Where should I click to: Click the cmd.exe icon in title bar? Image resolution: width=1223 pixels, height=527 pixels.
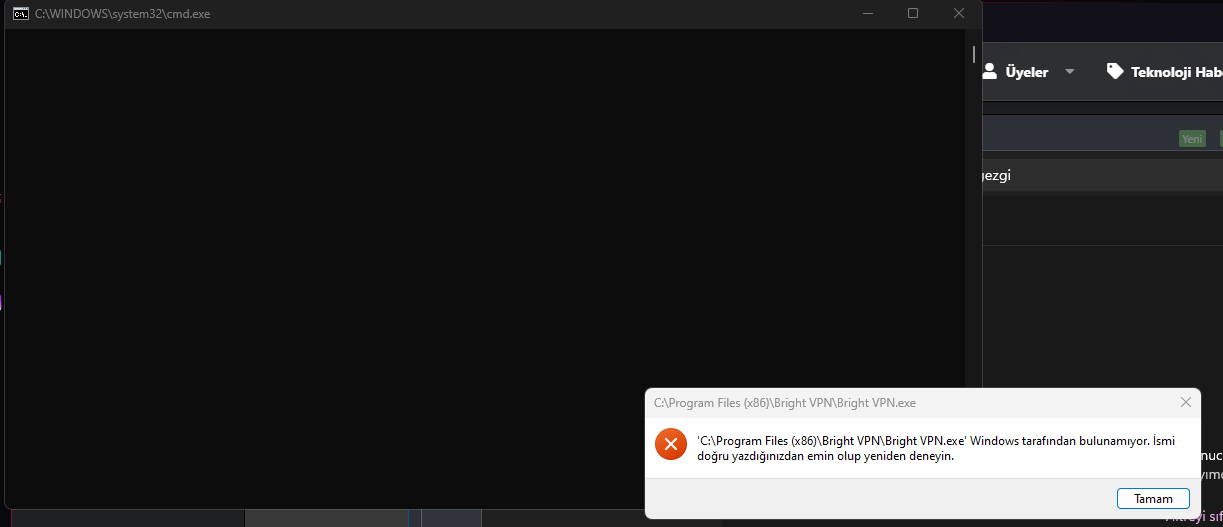20,14
